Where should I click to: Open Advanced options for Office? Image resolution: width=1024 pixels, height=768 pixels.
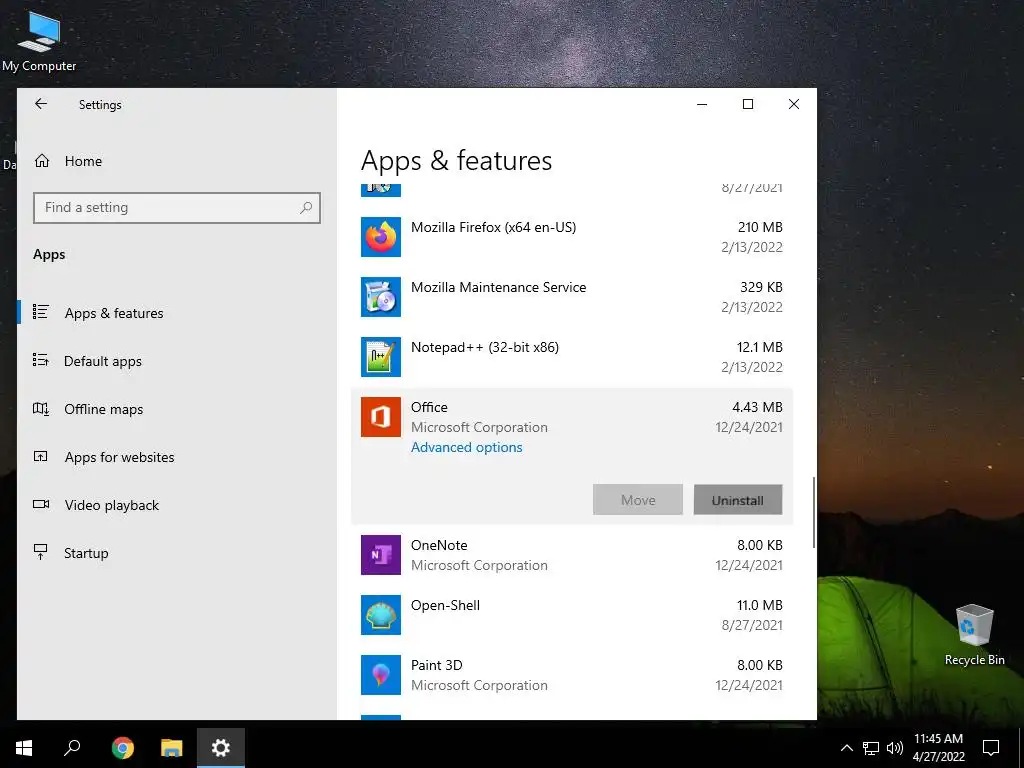(466, 447)
